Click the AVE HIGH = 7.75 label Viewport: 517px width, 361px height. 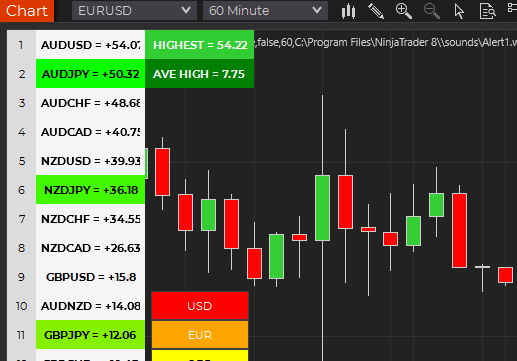200,74
